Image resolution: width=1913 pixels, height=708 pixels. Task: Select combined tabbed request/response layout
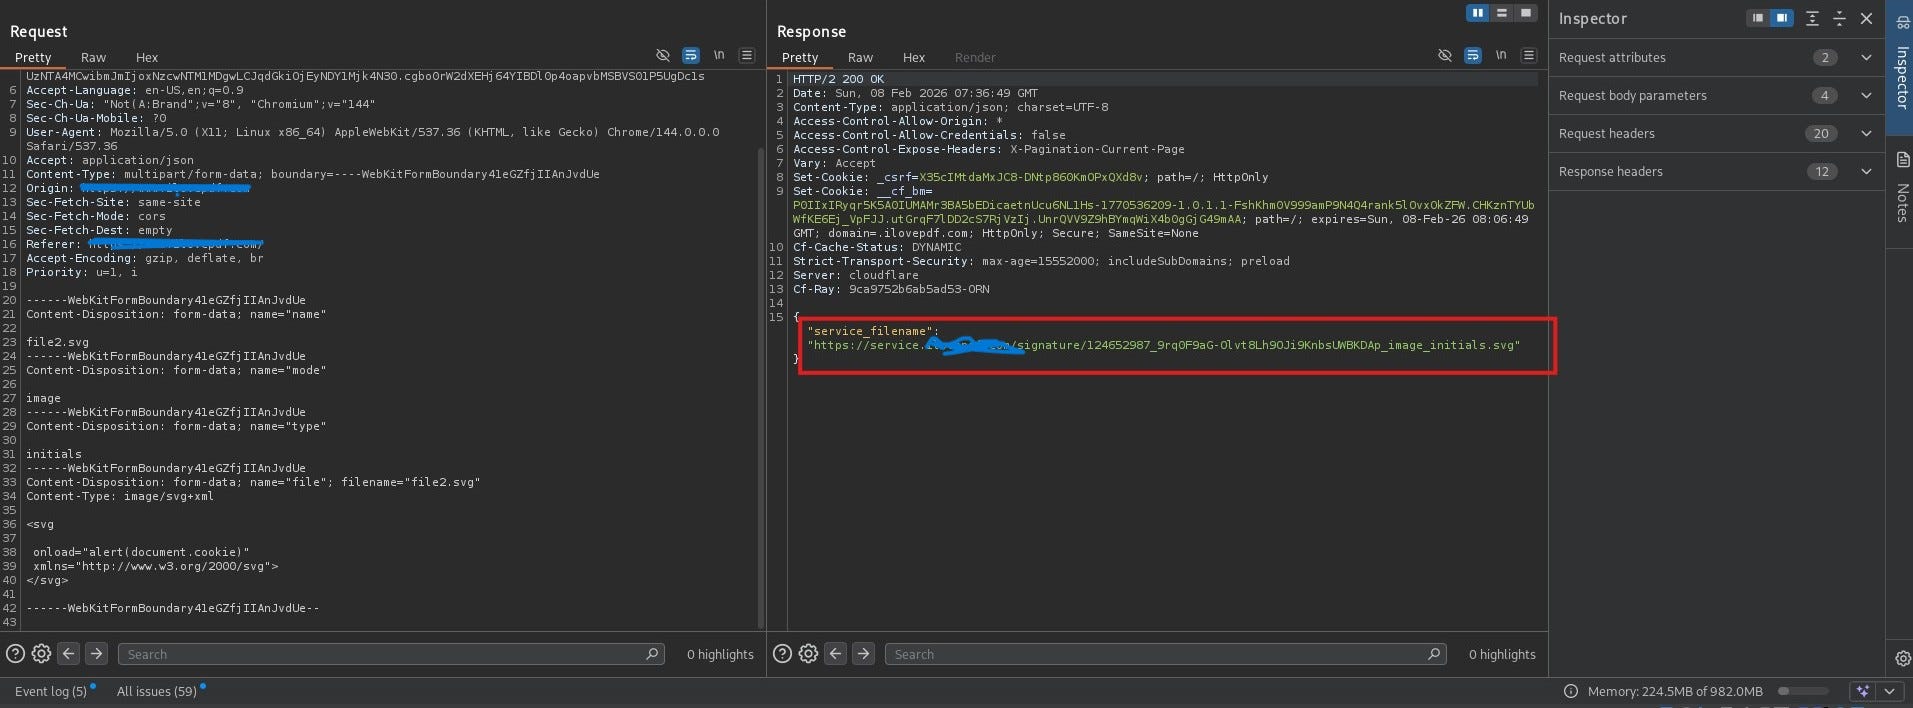click(x=1525, y=13)
